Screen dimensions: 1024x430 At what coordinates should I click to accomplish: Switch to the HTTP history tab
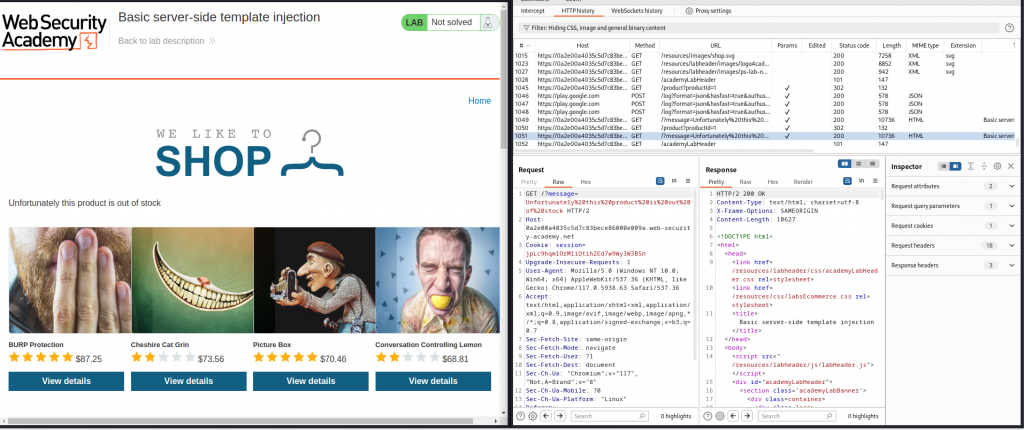click(577, 11)
